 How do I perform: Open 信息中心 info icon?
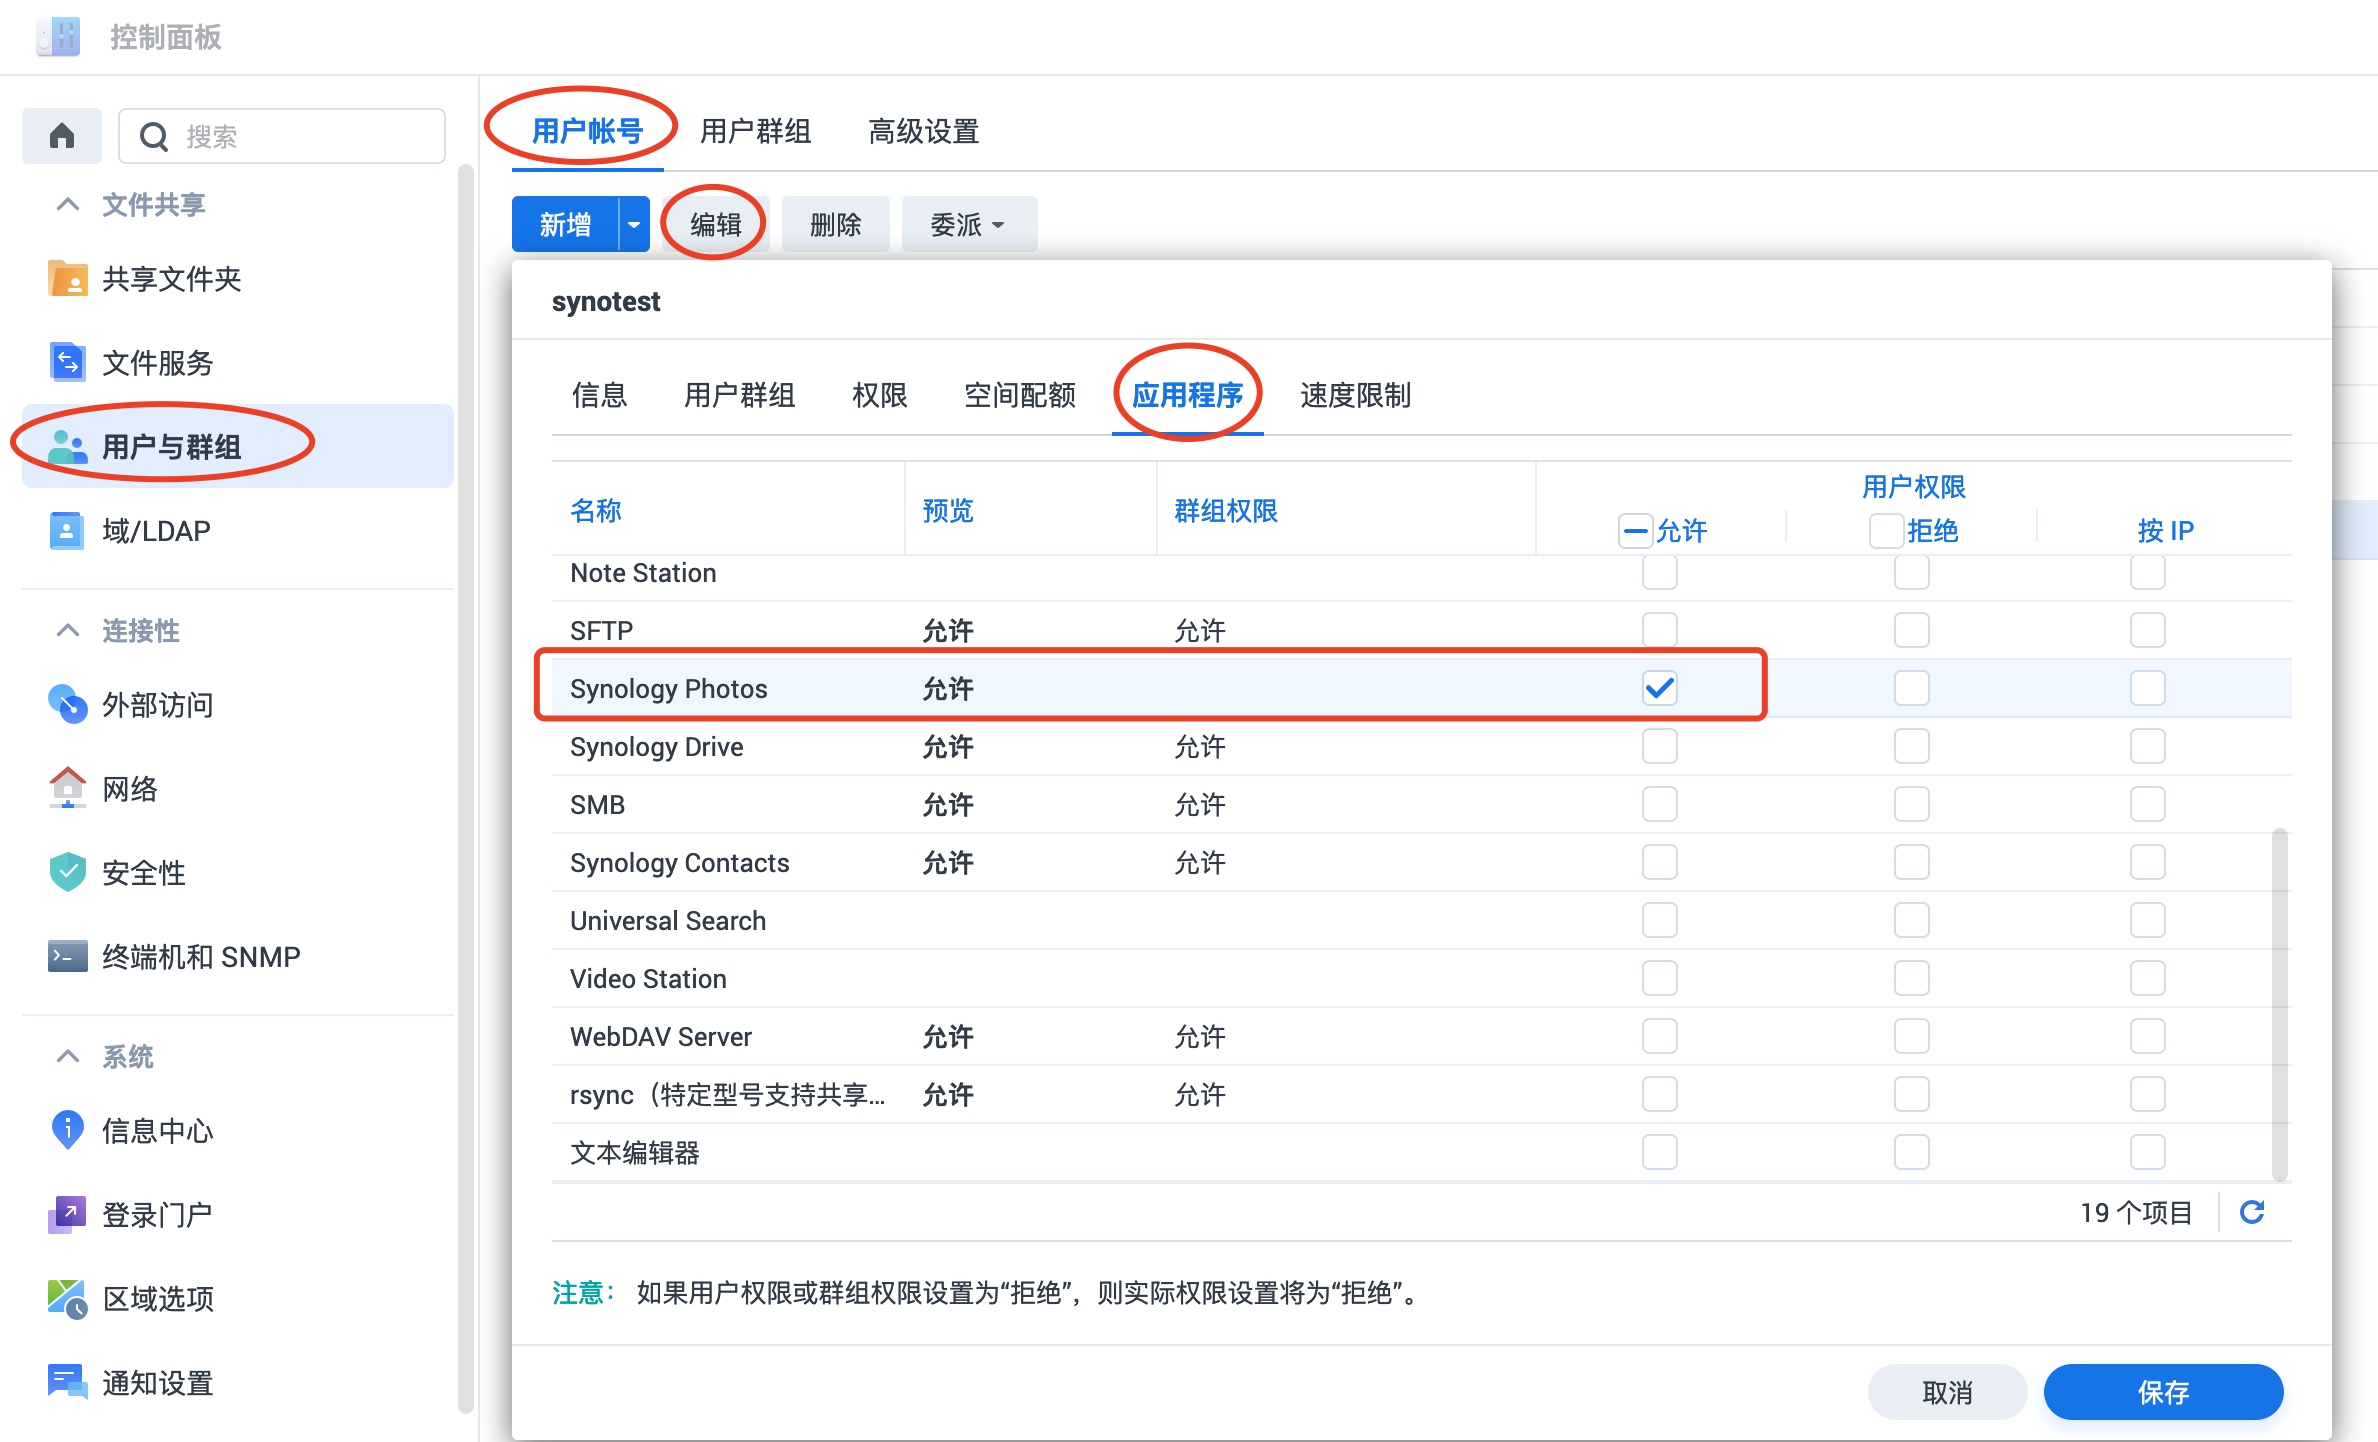(x=68, y=1130)
